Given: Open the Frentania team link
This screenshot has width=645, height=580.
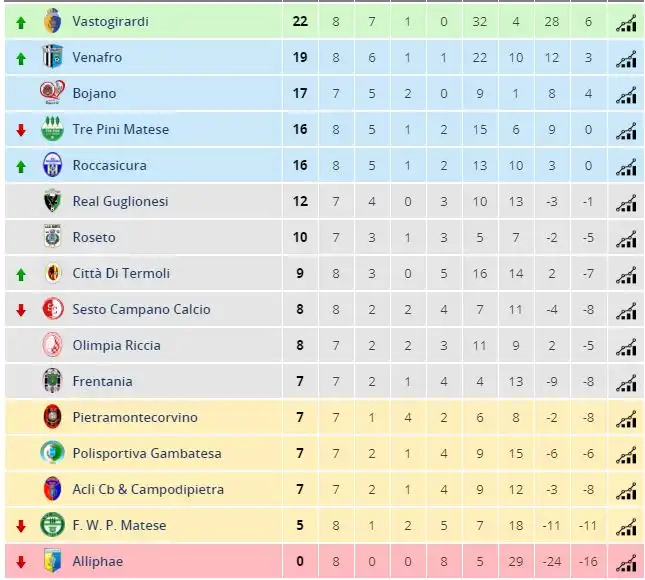Looking at the screenshot, I should click(x=102, y=381).
